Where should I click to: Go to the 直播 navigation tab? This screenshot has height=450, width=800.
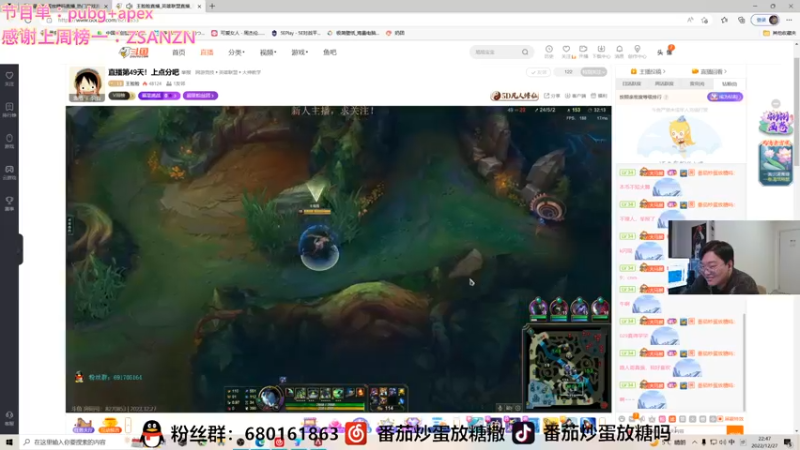tap(207, 53)
